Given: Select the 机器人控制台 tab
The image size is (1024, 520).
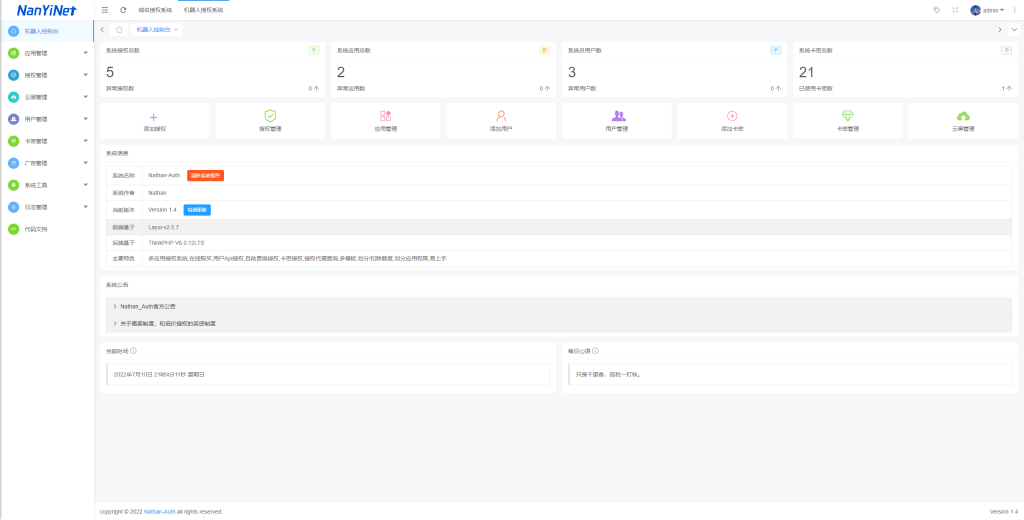Looking at the screenshot, I should [153, 30].
